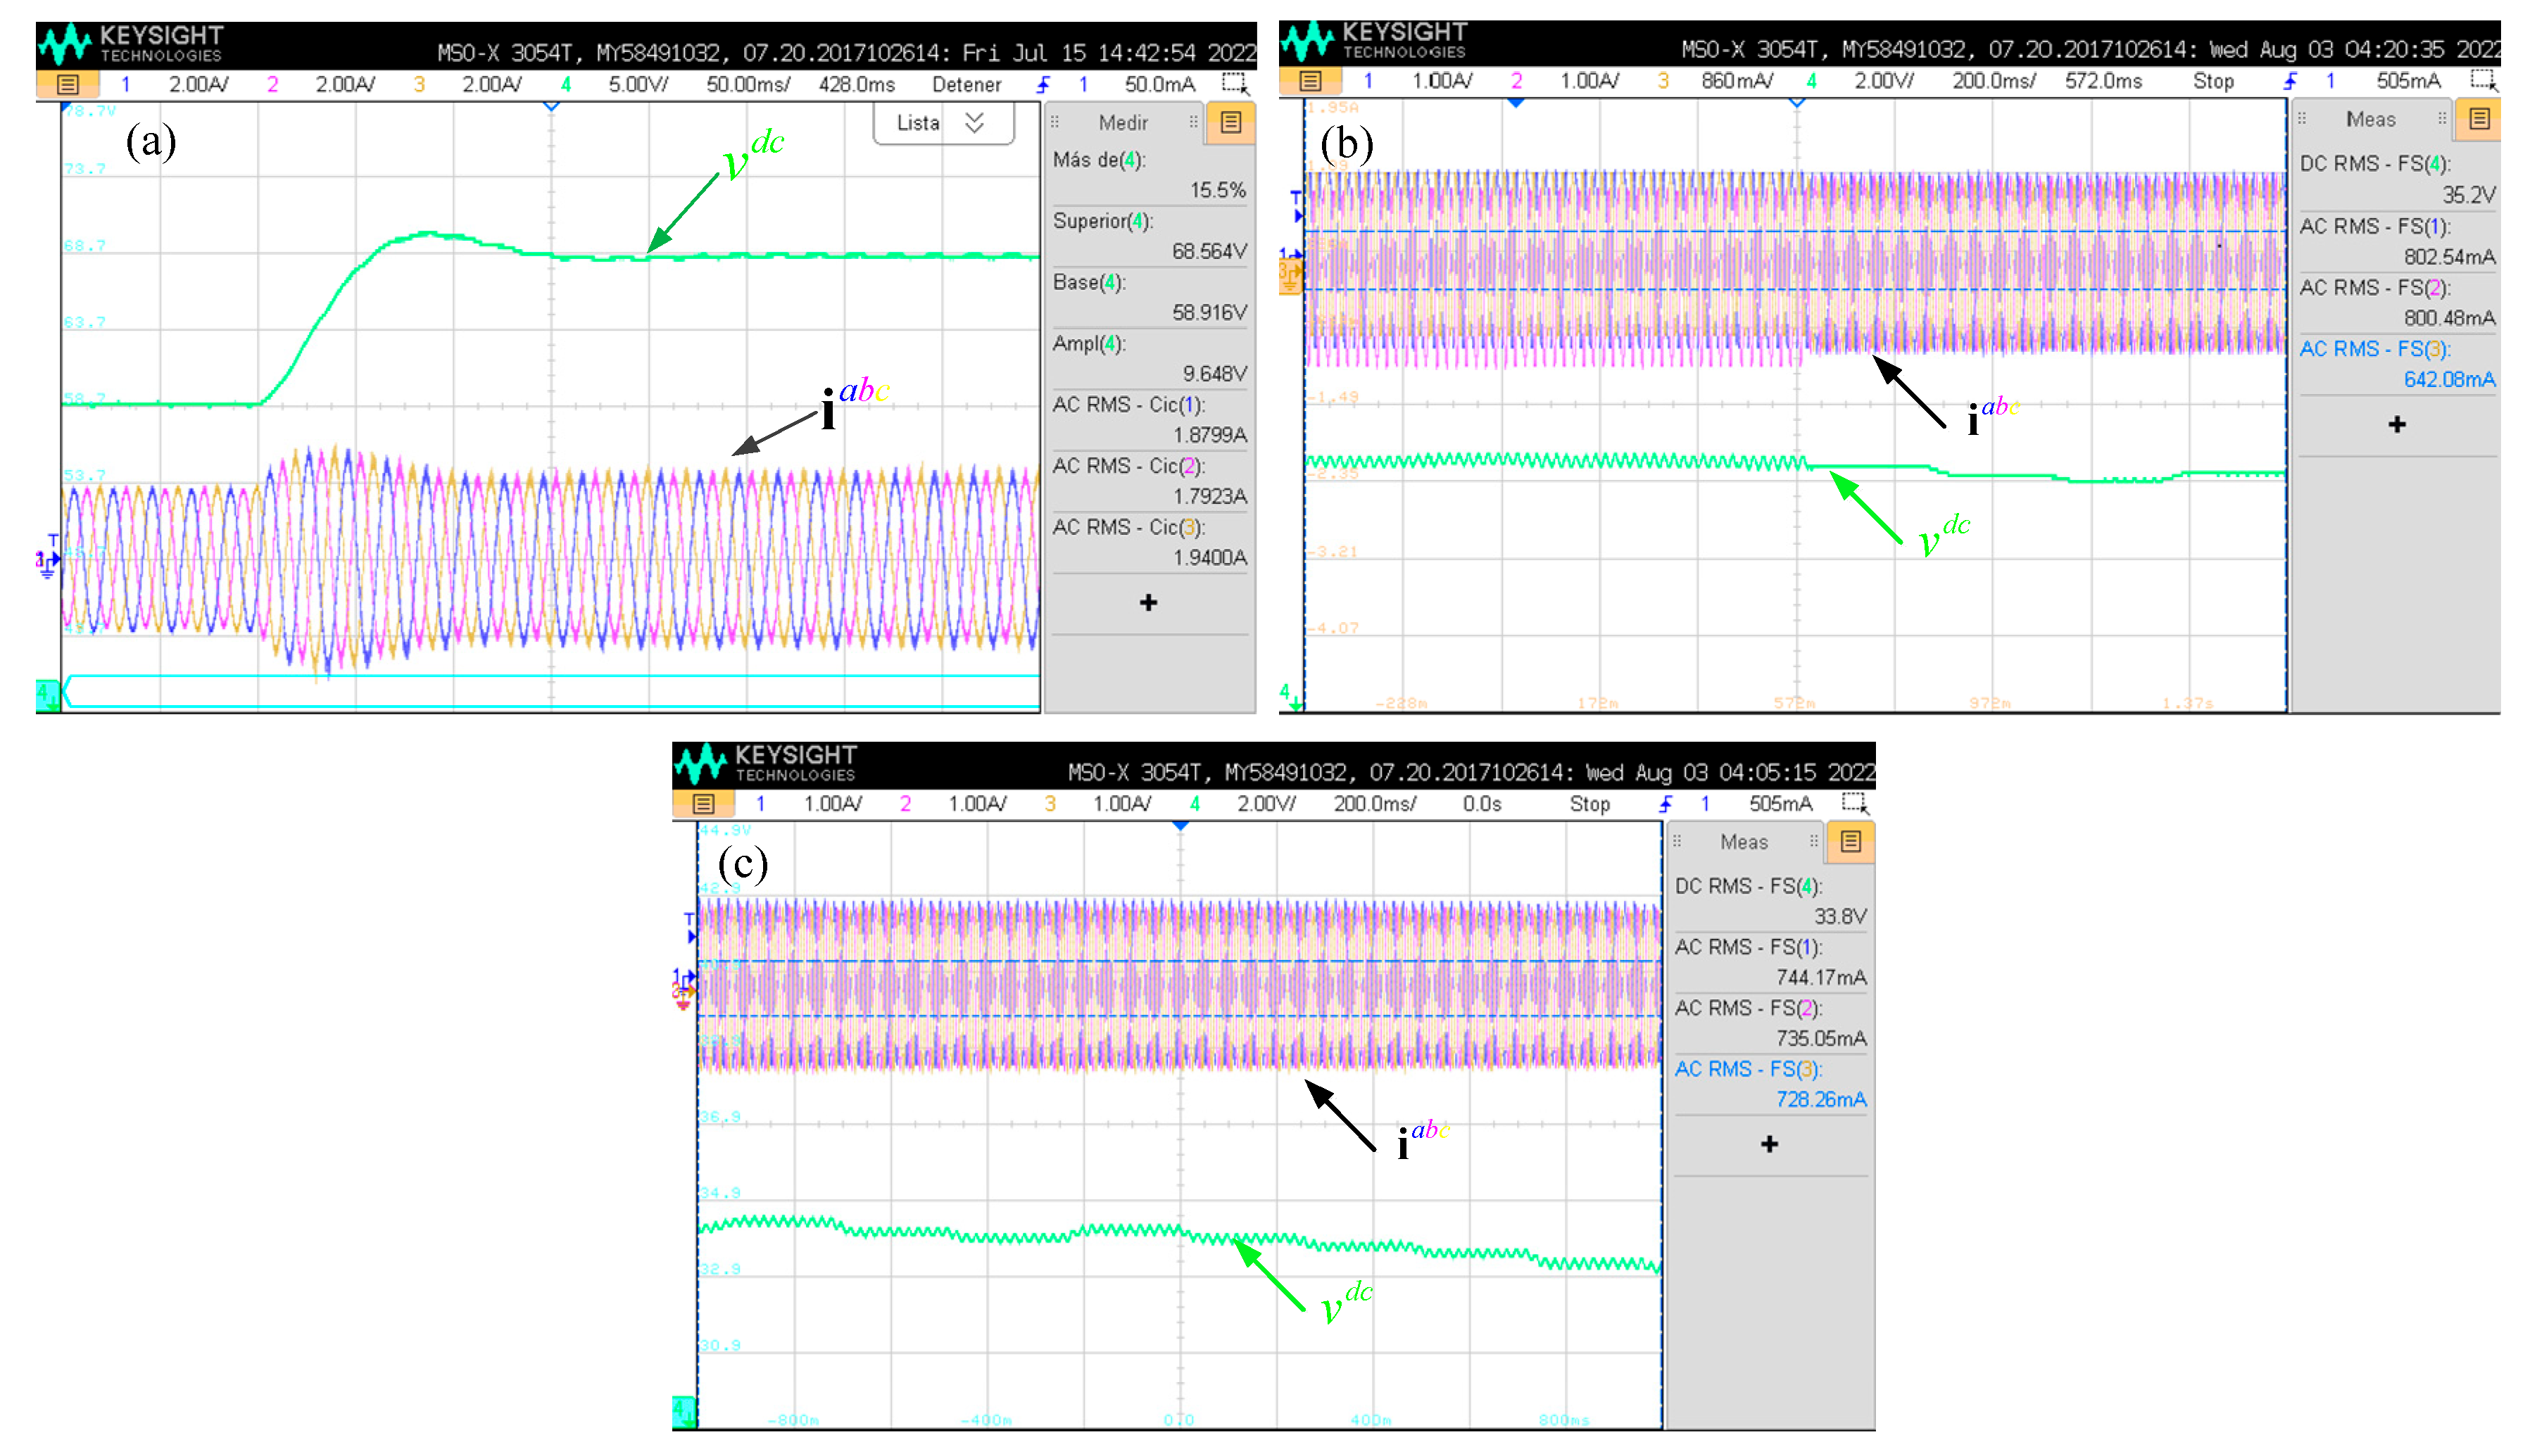
Task: Open main menu icon in panel (b)
Action: 1310,80
